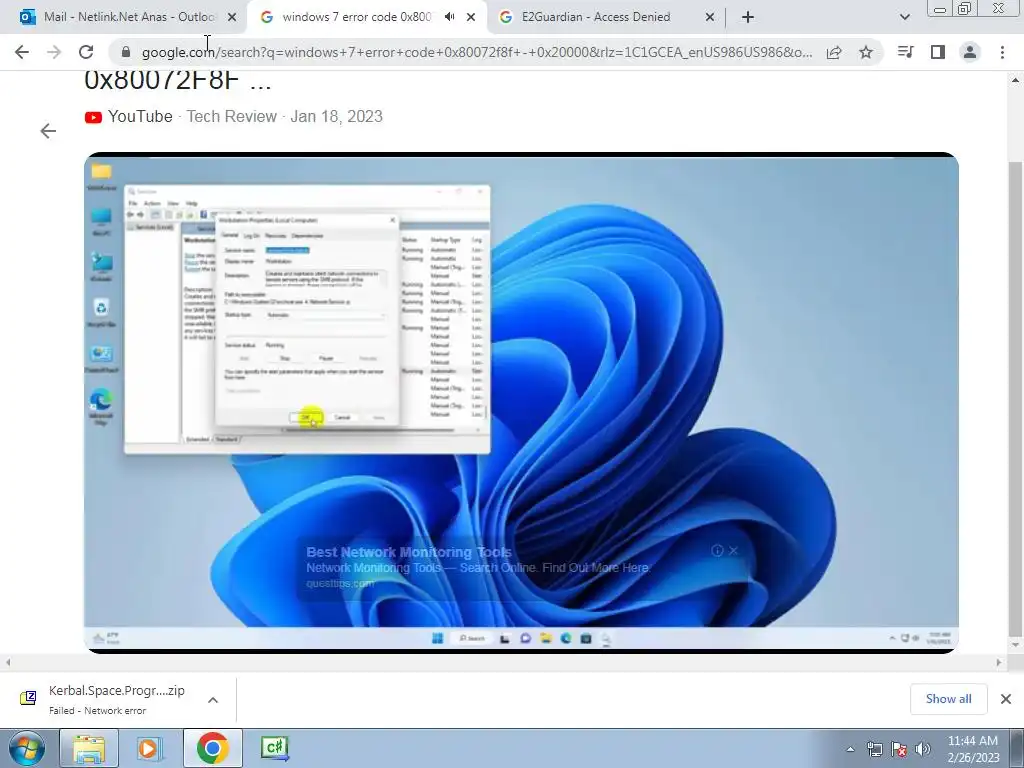Viewport: 1024px width, 768px height.
Task: Switch to the Outlook Mail tab
Action: pos(127,17)
